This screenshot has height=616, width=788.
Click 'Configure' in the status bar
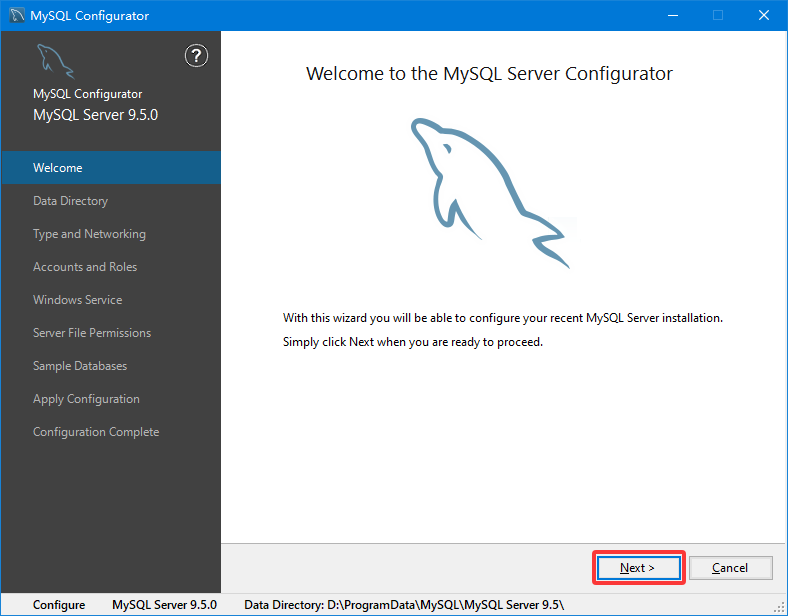[59, 605]
